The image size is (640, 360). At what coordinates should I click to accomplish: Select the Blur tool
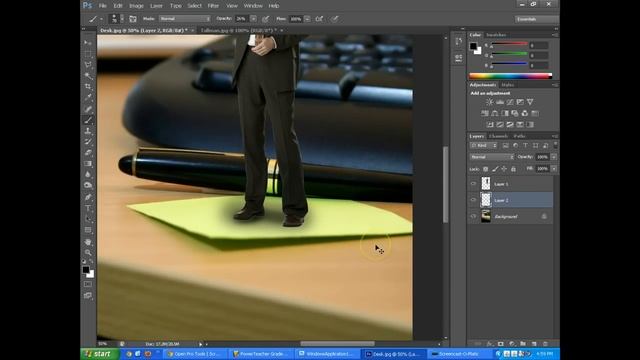(x=88, y=175)
